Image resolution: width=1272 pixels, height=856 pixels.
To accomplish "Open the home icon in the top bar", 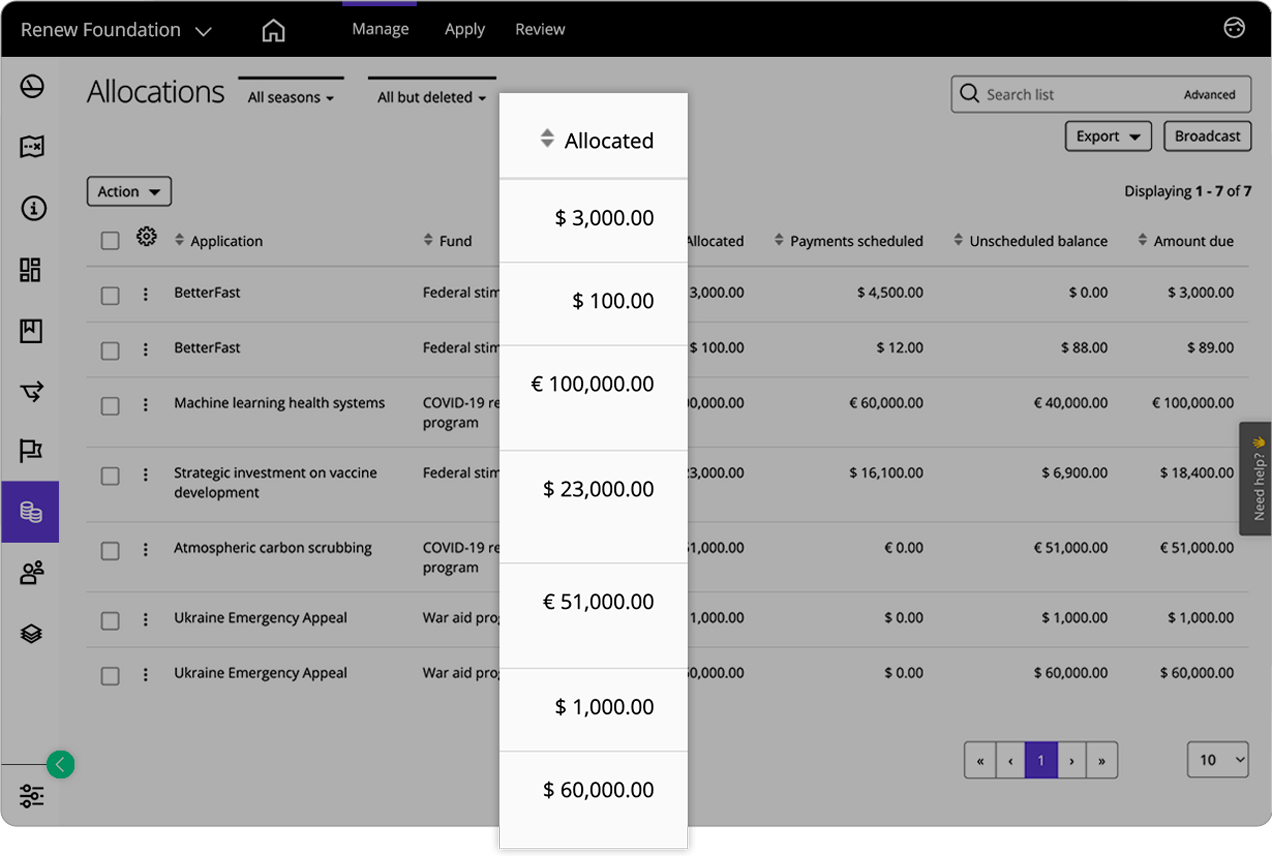I will 273,30.
